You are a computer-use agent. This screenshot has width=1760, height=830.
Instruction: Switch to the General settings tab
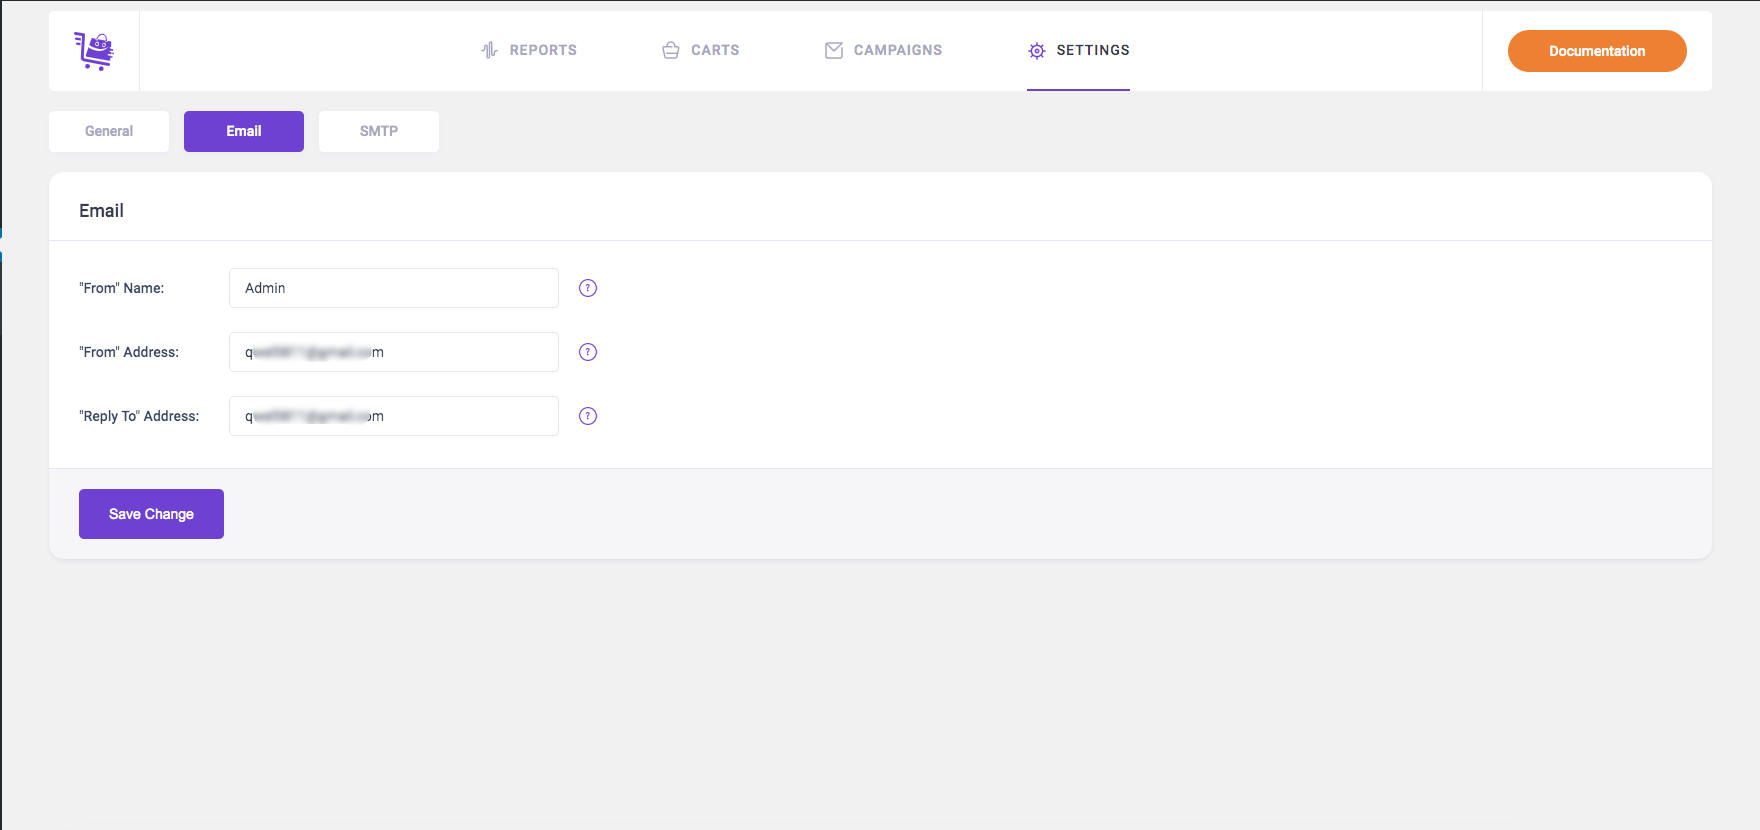pyautogui.click(x=109, y=131)
